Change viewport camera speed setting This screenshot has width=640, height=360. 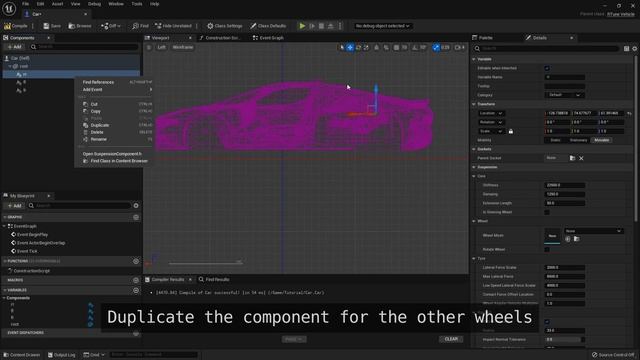[x=460, y=47]
